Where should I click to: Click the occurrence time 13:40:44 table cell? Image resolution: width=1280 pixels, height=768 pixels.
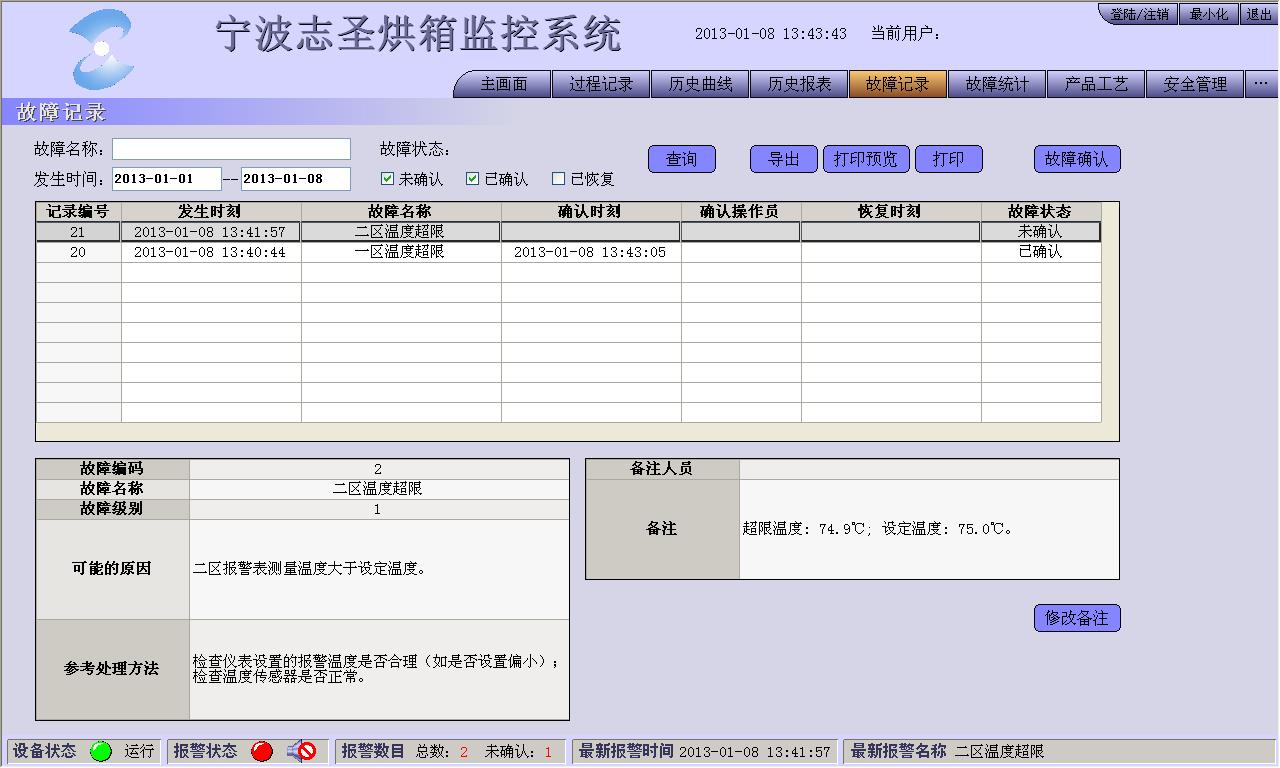[x=211, y=252]
